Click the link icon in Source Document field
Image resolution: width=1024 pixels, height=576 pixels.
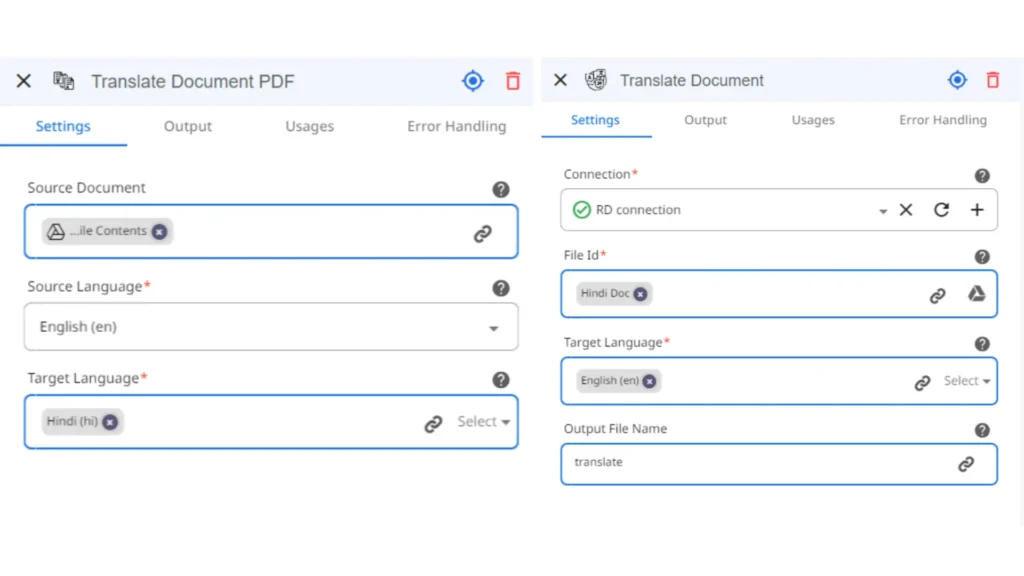click(483, 233)
